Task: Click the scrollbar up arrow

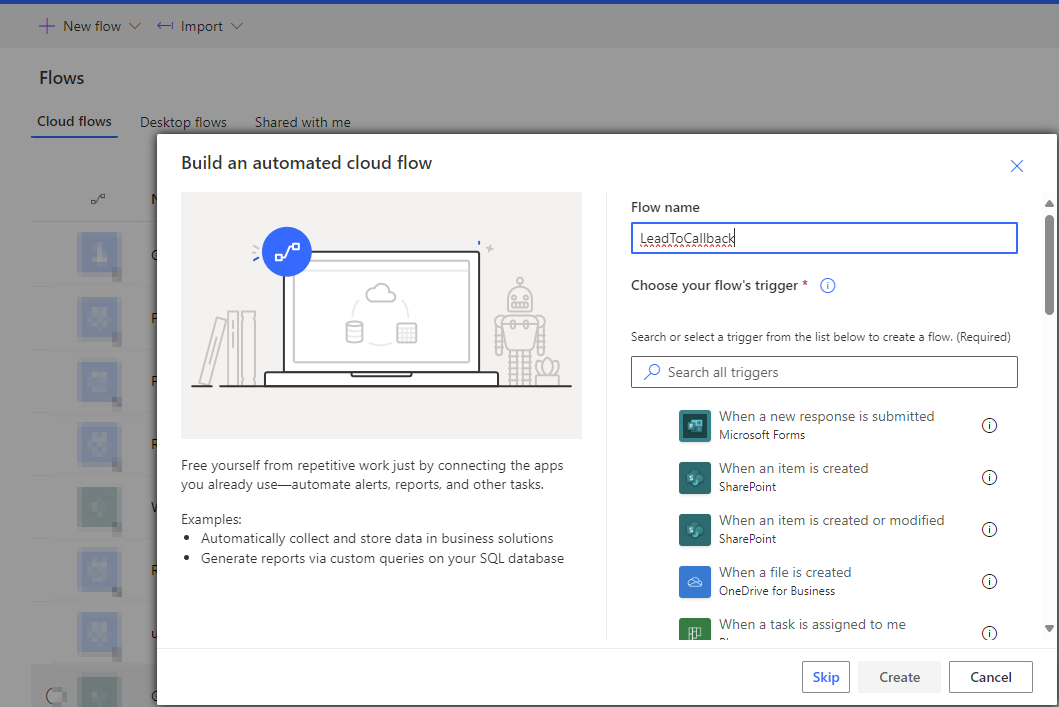Action: pyautogui.click(x=1049, y=203)
